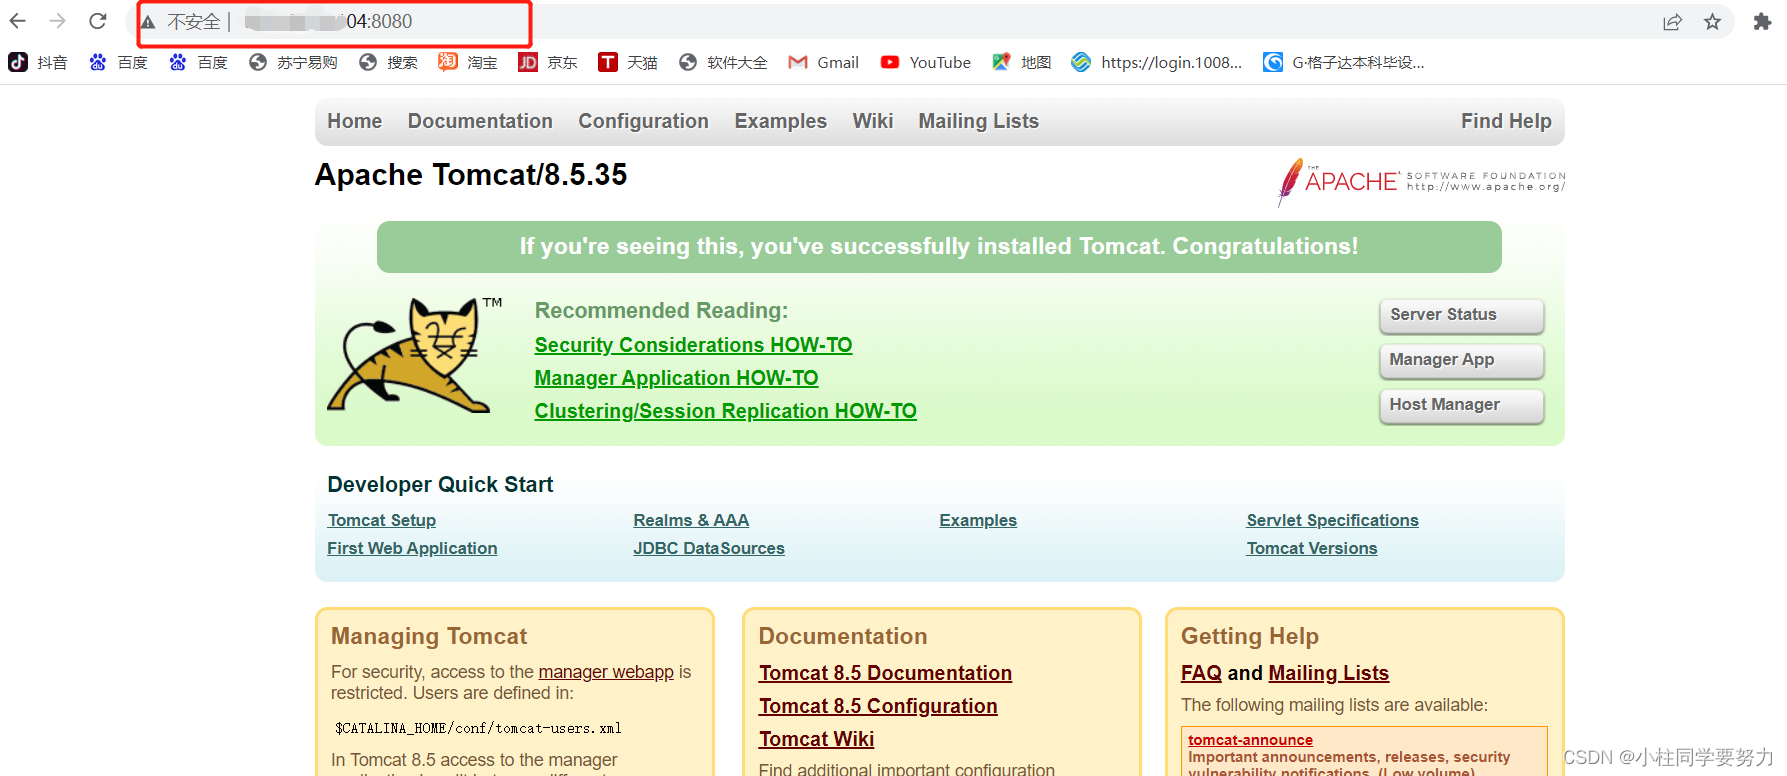Screen dimensions: 1787x776
Task: Open the Realms & AAA link
Action: click(691, 520)
